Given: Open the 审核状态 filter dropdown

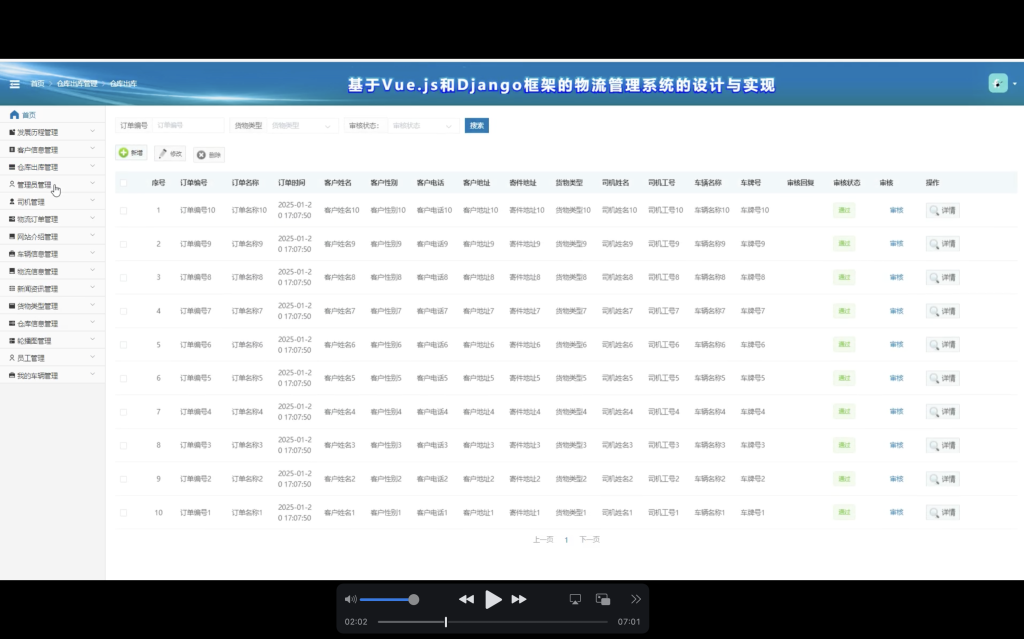Looking at the screenshot, I should (x=423, y=125).
